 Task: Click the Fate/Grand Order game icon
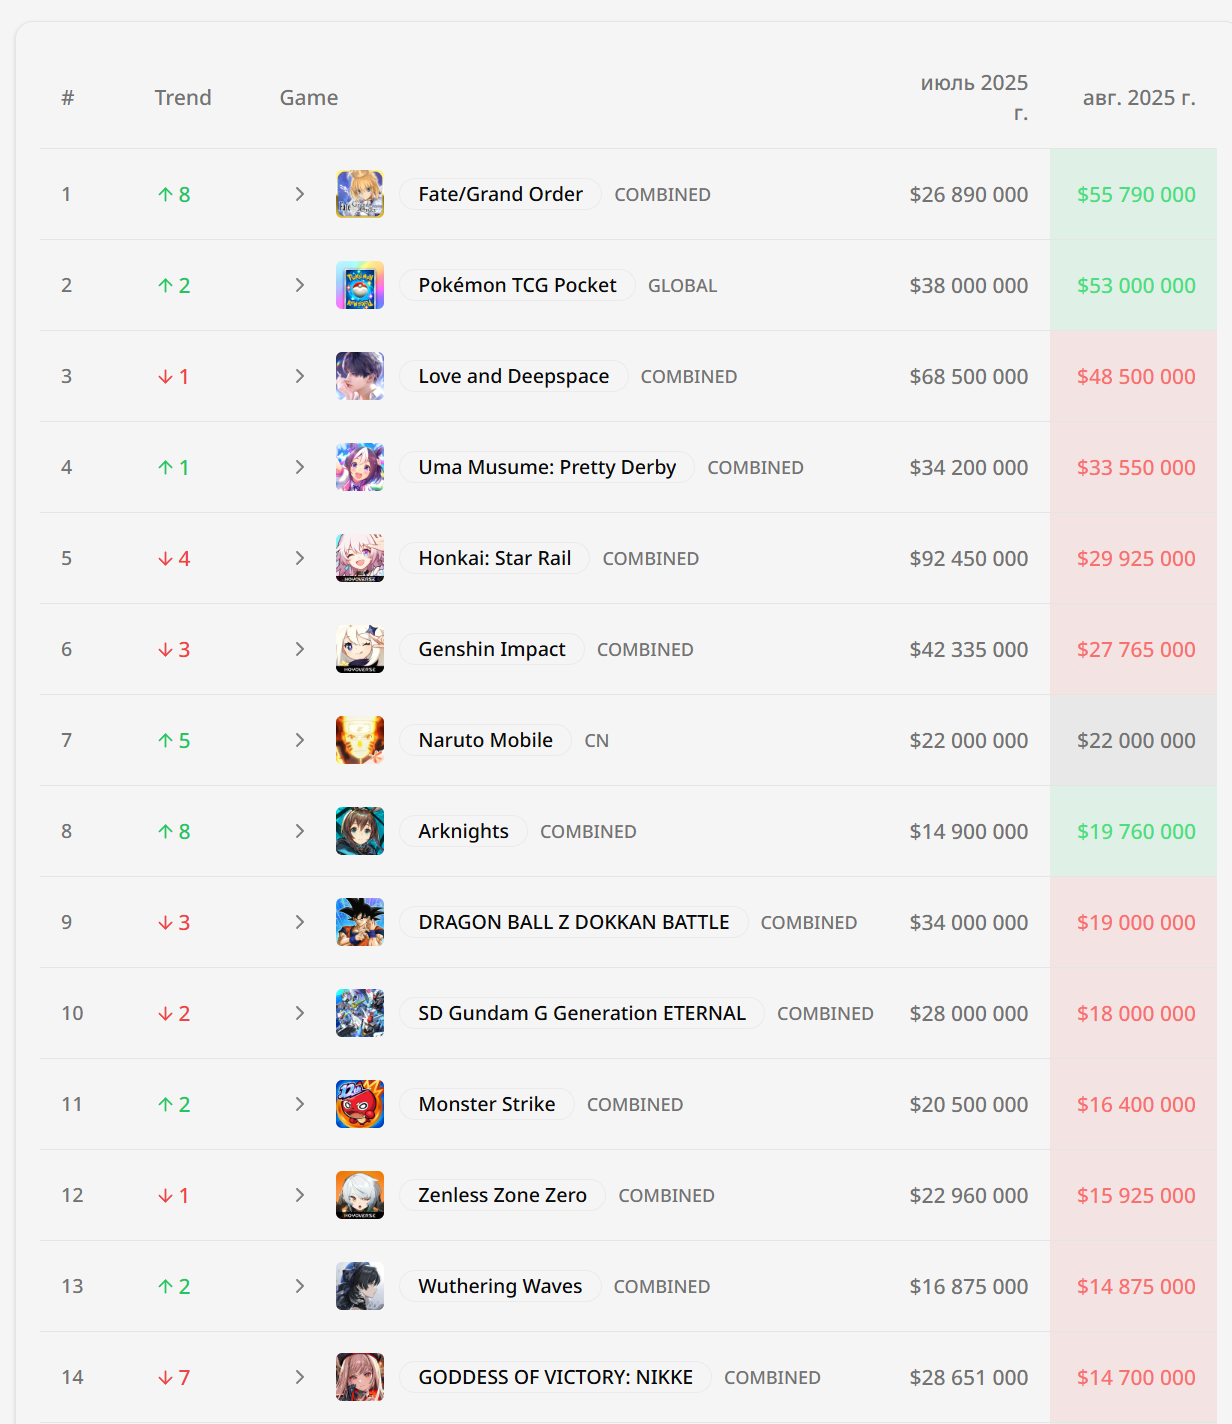(360, 194)
